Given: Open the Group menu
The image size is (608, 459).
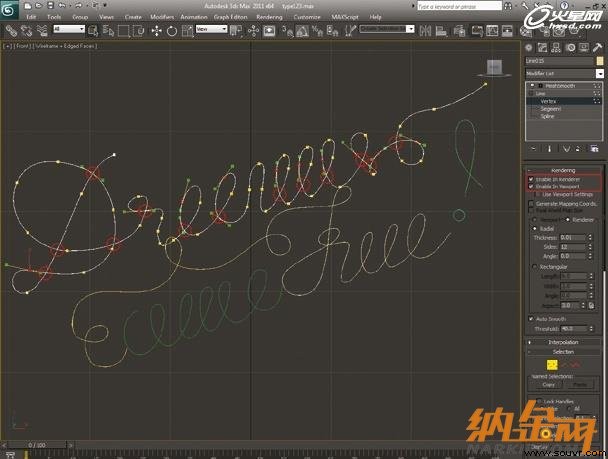Looking at the screenshot, I should tap(80, 17).
